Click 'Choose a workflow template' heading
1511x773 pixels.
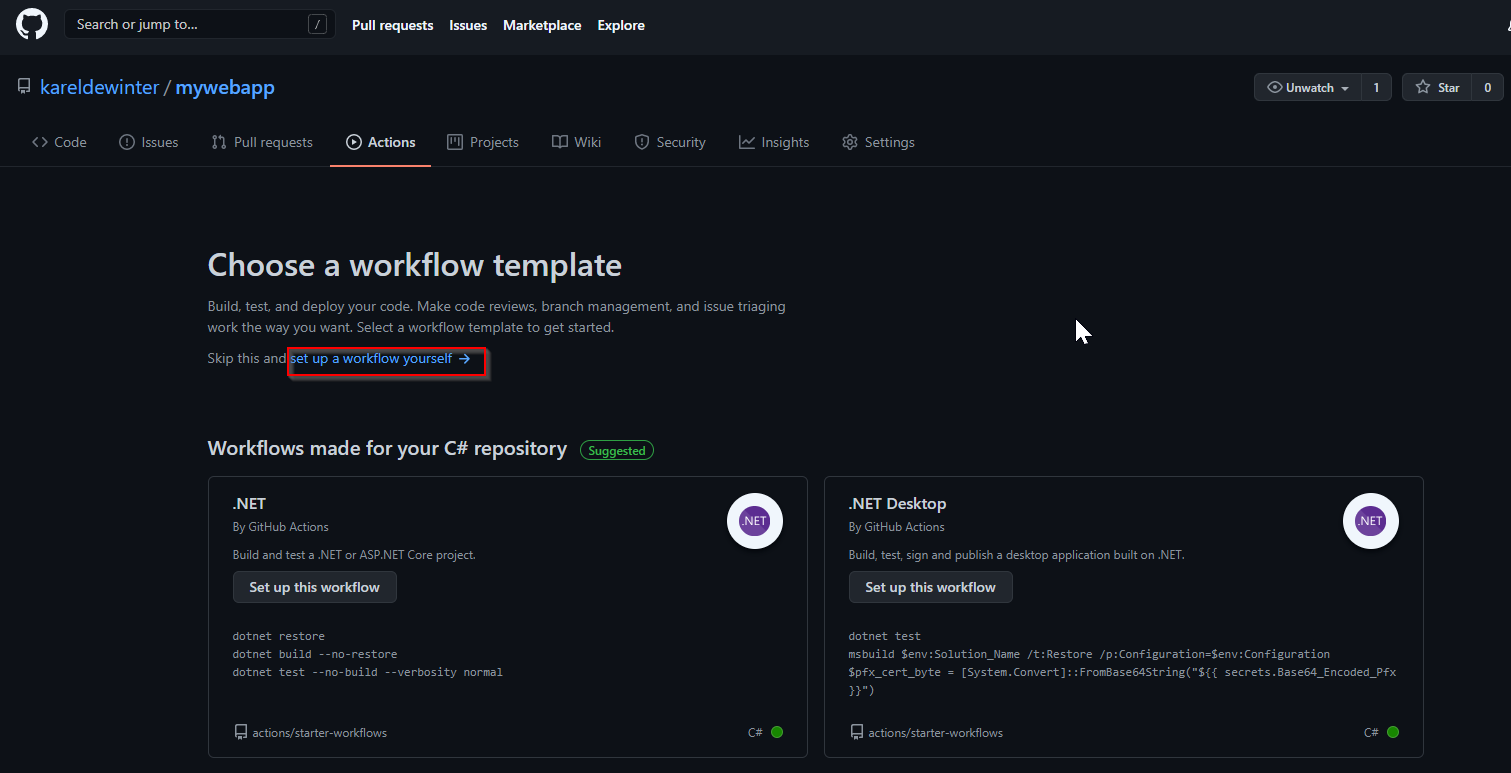tap(414, 265)
